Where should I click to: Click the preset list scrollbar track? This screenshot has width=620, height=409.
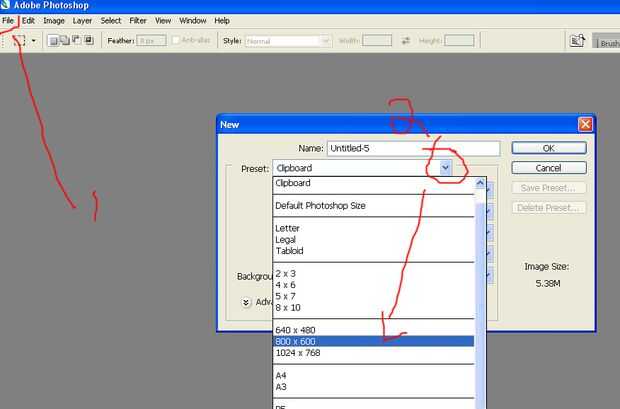tap(480, 299)
